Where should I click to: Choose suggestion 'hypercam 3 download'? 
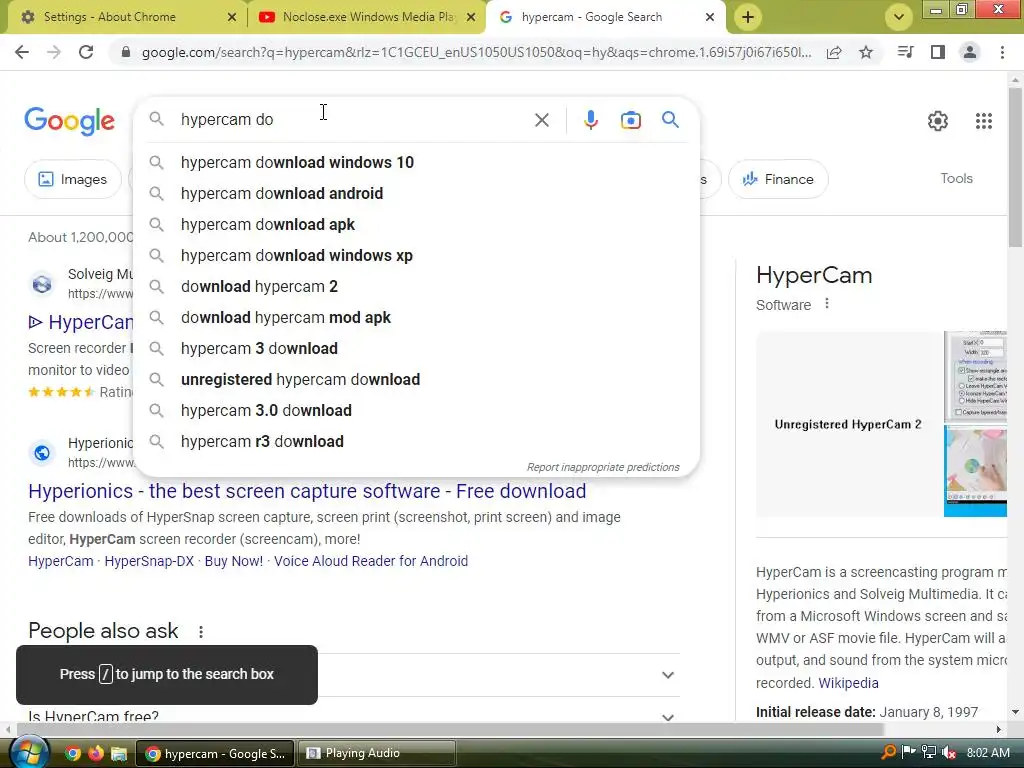coord(416,349)
